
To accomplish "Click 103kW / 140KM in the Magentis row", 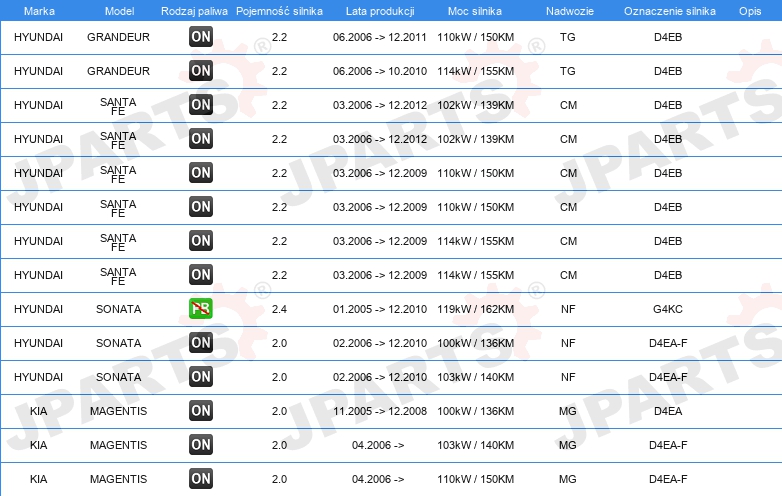I will click(475, 445).
